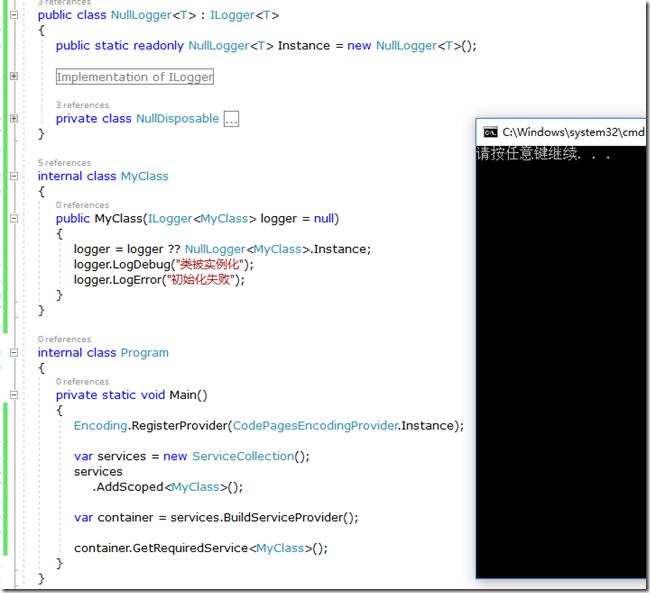Click 'NullLogger' in logger assignment line
The height and width of the screenshot is (593, 650).
215,249
